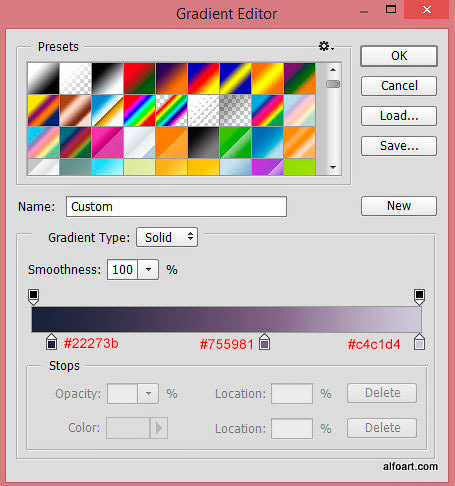Pick the transparent rainbow preset
This screenshot has width=455, height=486.
coord(171,110)
